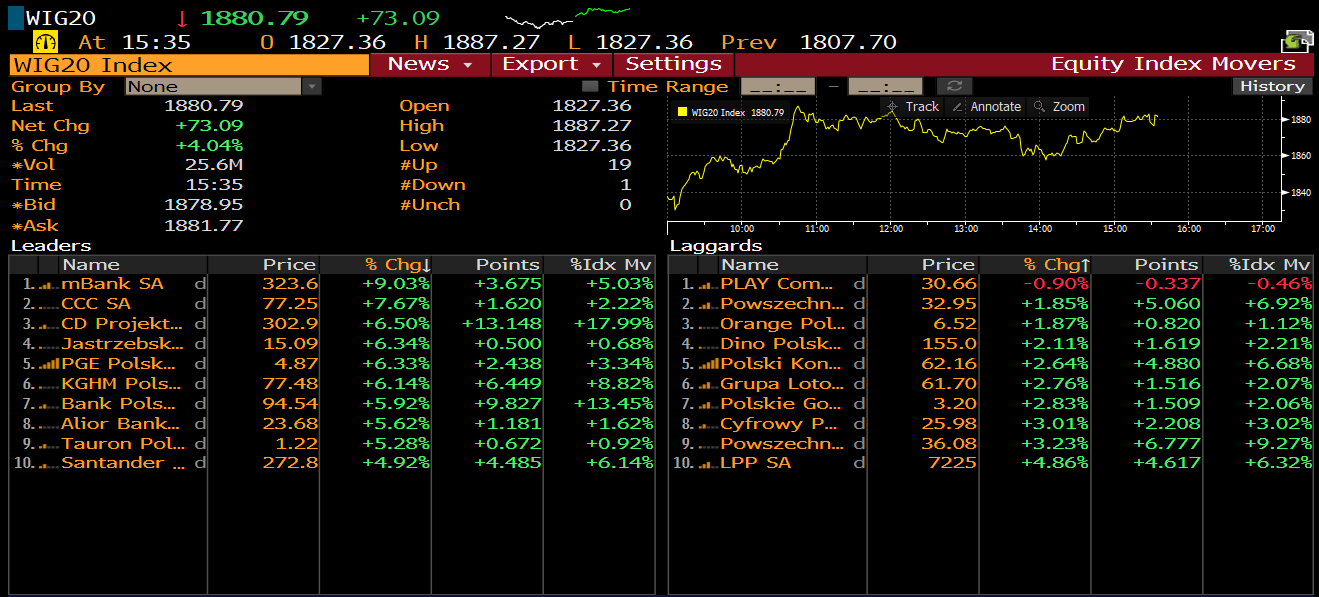Click the volume bars icon beside Cyfrowy P
Screen dimensions: 1319x597
(x=709, y=424)
